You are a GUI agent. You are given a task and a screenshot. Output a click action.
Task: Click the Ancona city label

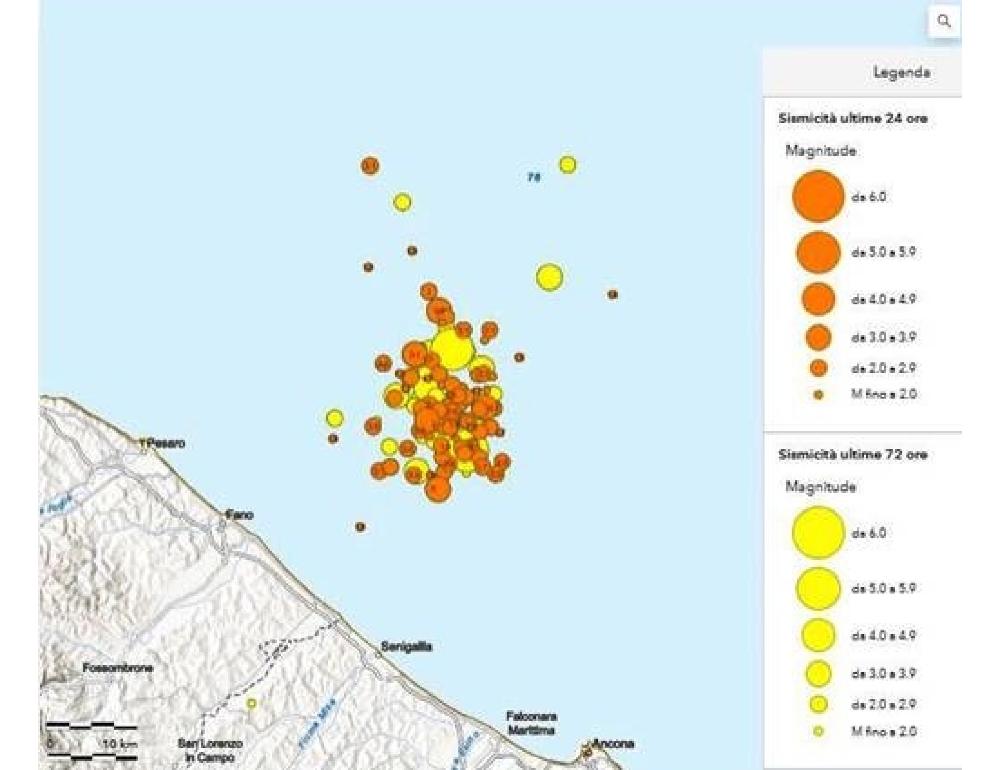[x=612, y=744]
